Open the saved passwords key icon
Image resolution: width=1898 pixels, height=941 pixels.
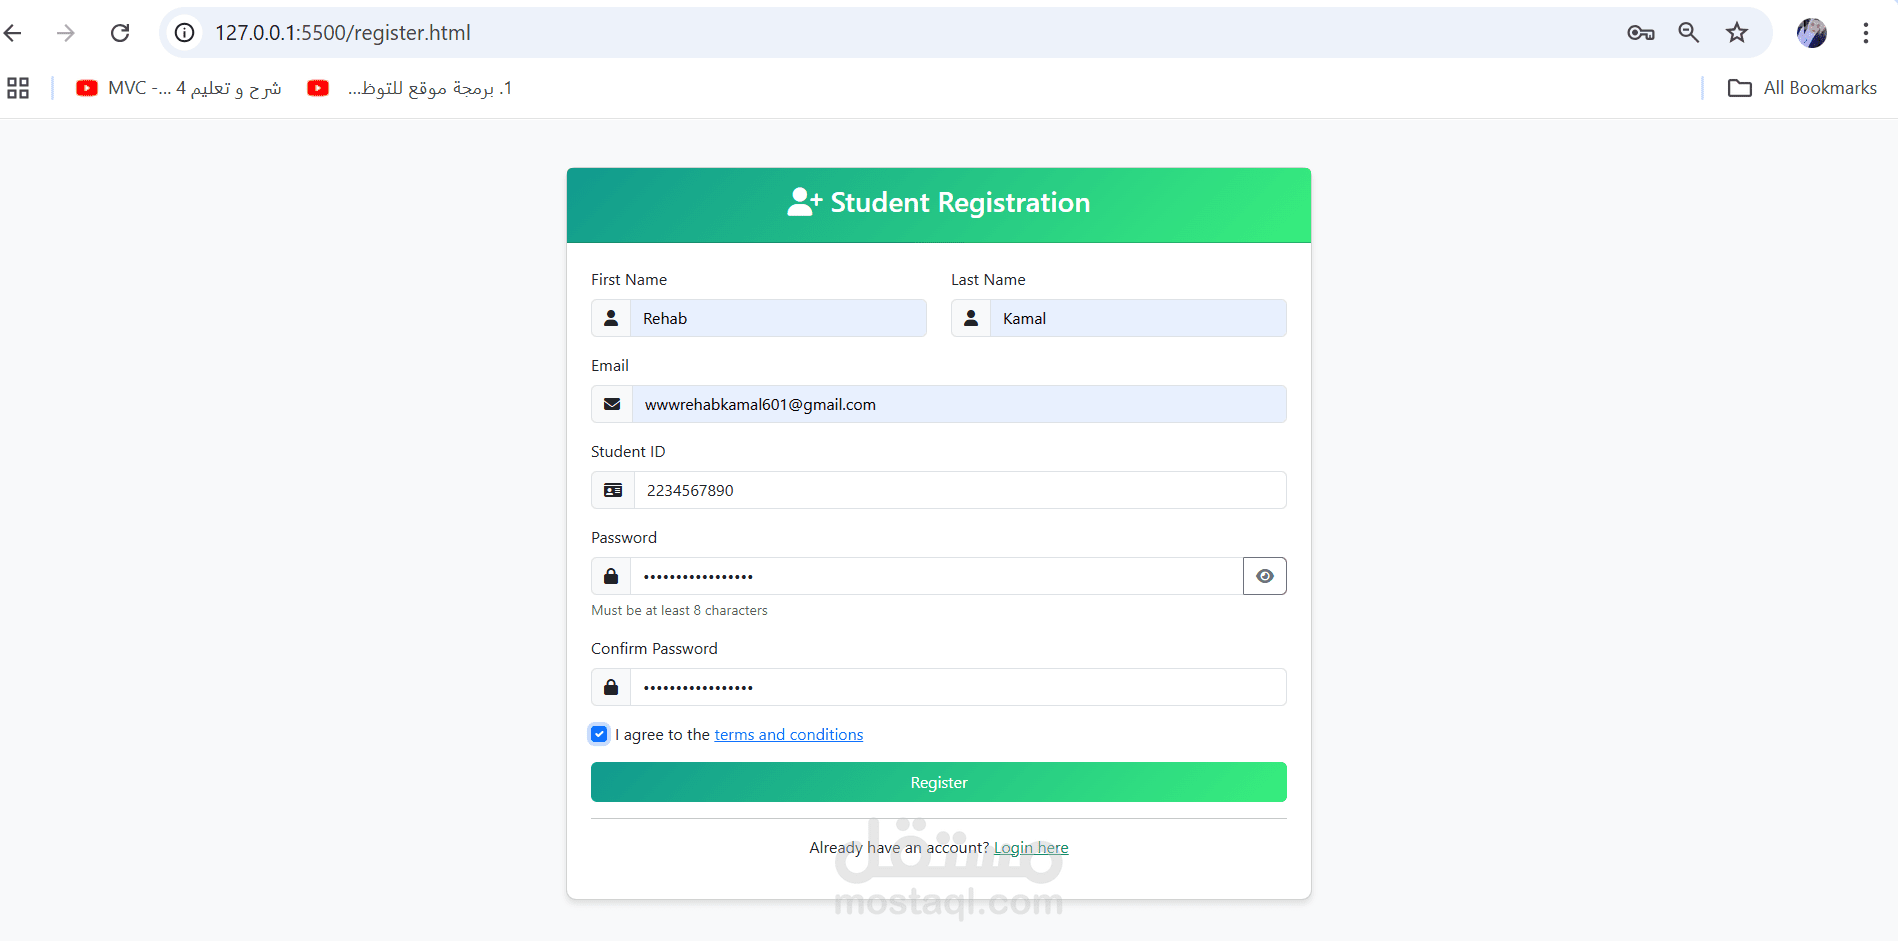(x=1641, y=33)
